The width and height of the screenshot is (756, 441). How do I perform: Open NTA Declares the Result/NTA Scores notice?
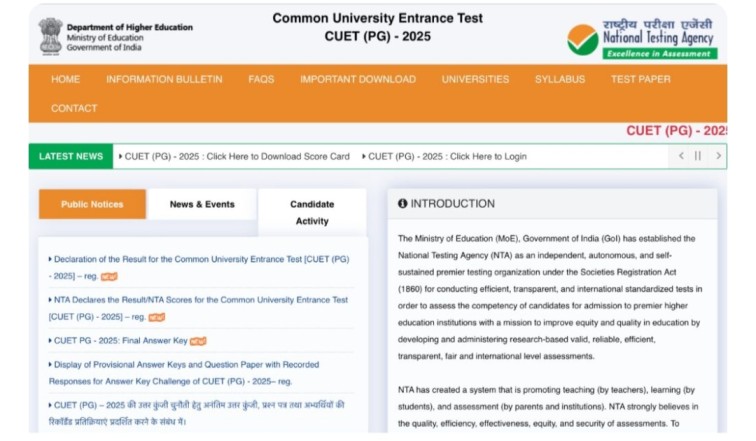coord(198,308)
